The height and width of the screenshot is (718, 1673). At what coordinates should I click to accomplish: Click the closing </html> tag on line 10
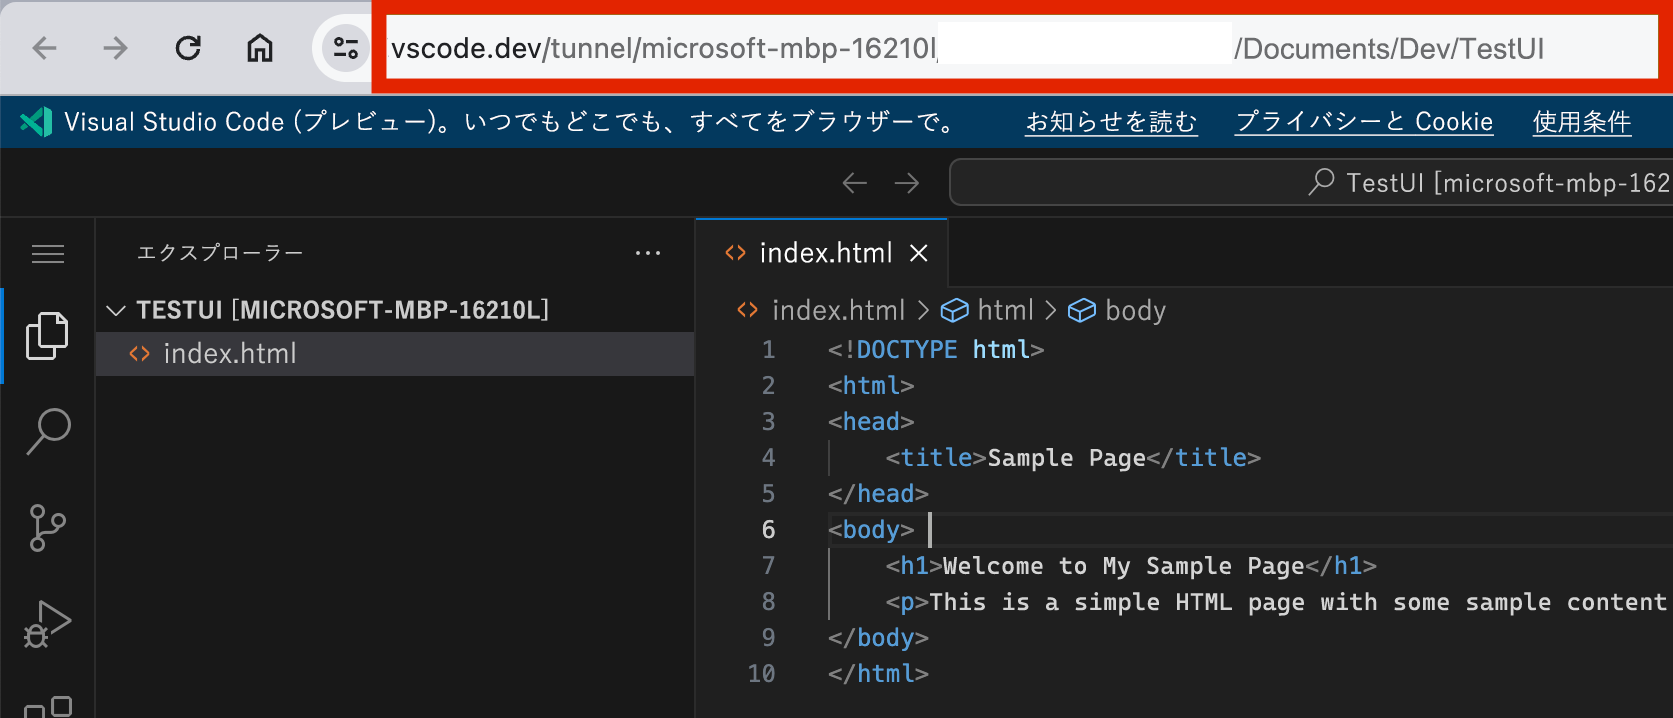pos(878,674)
